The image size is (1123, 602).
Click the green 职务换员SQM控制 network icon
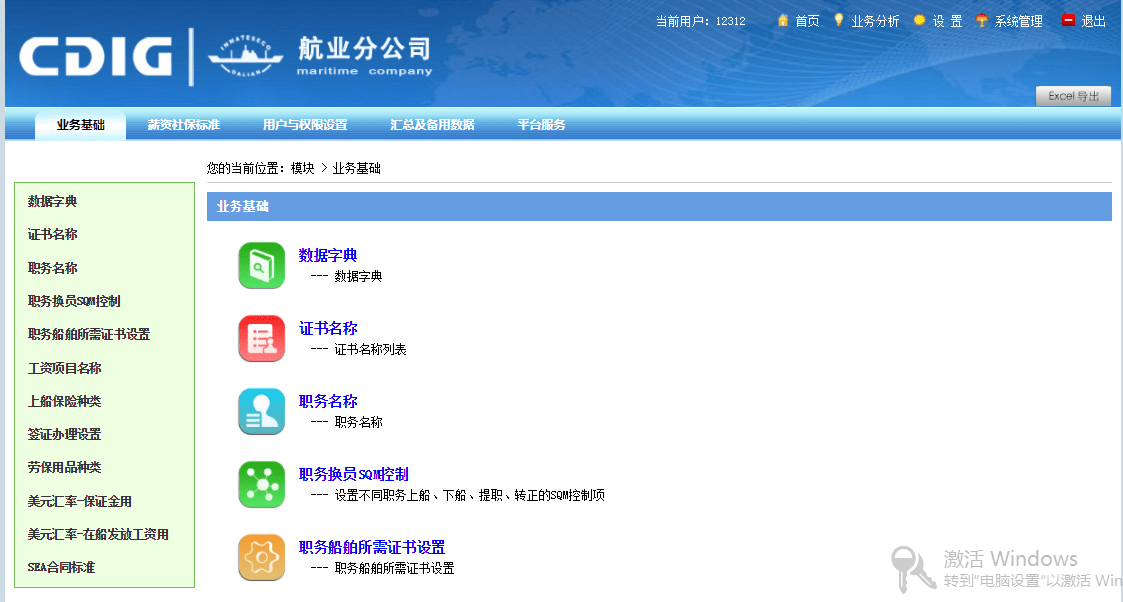coord(261,485)
